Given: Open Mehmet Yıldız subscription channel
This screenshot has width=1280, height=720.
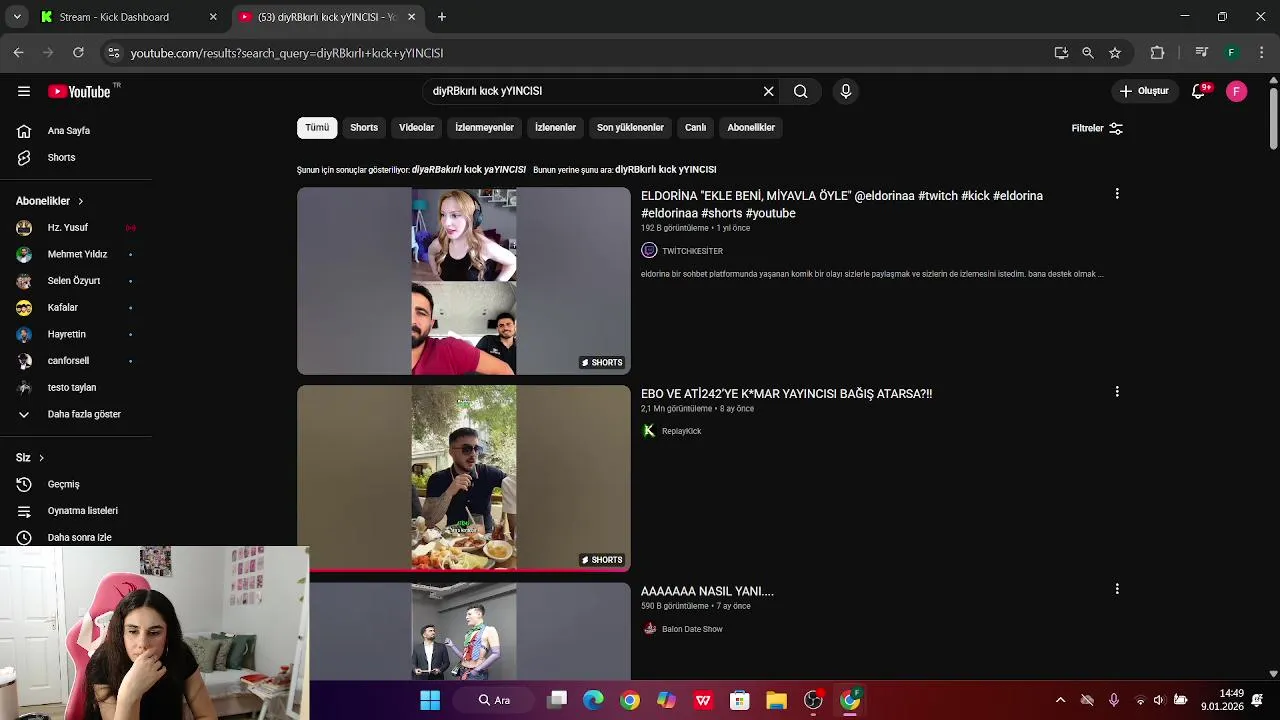Looking at the screenshot, I should (x=76, y=254).
